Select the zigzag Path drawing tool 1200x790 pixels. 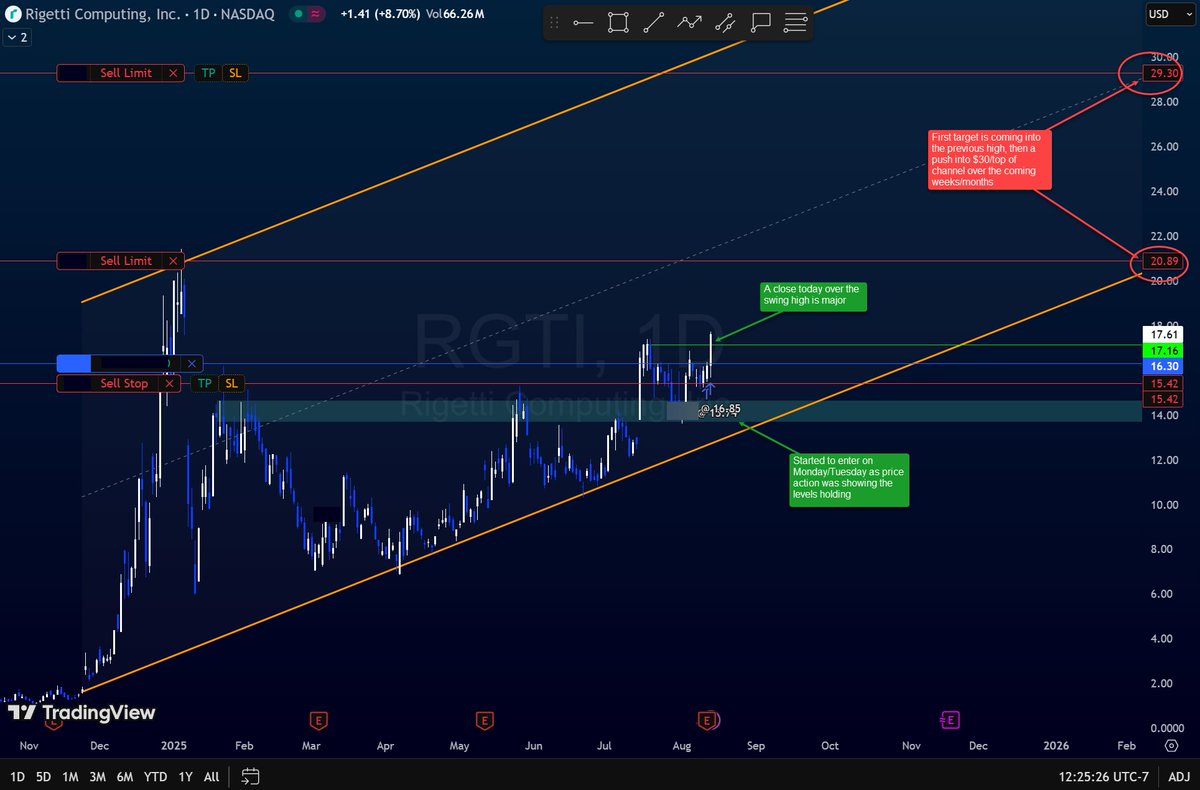[690, 22]
